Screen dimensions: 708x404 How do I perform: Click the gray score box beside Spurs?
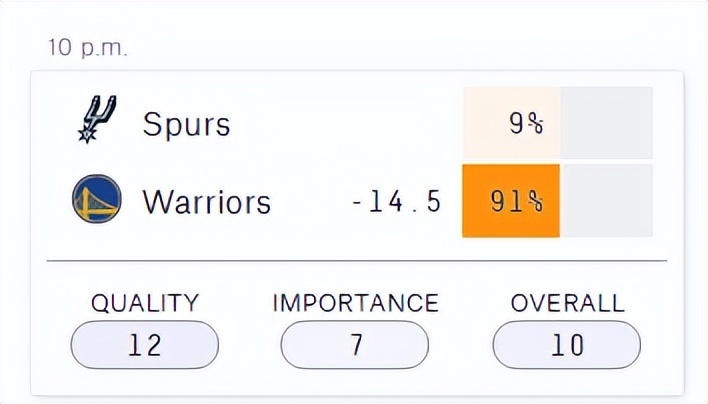[606, 123]
